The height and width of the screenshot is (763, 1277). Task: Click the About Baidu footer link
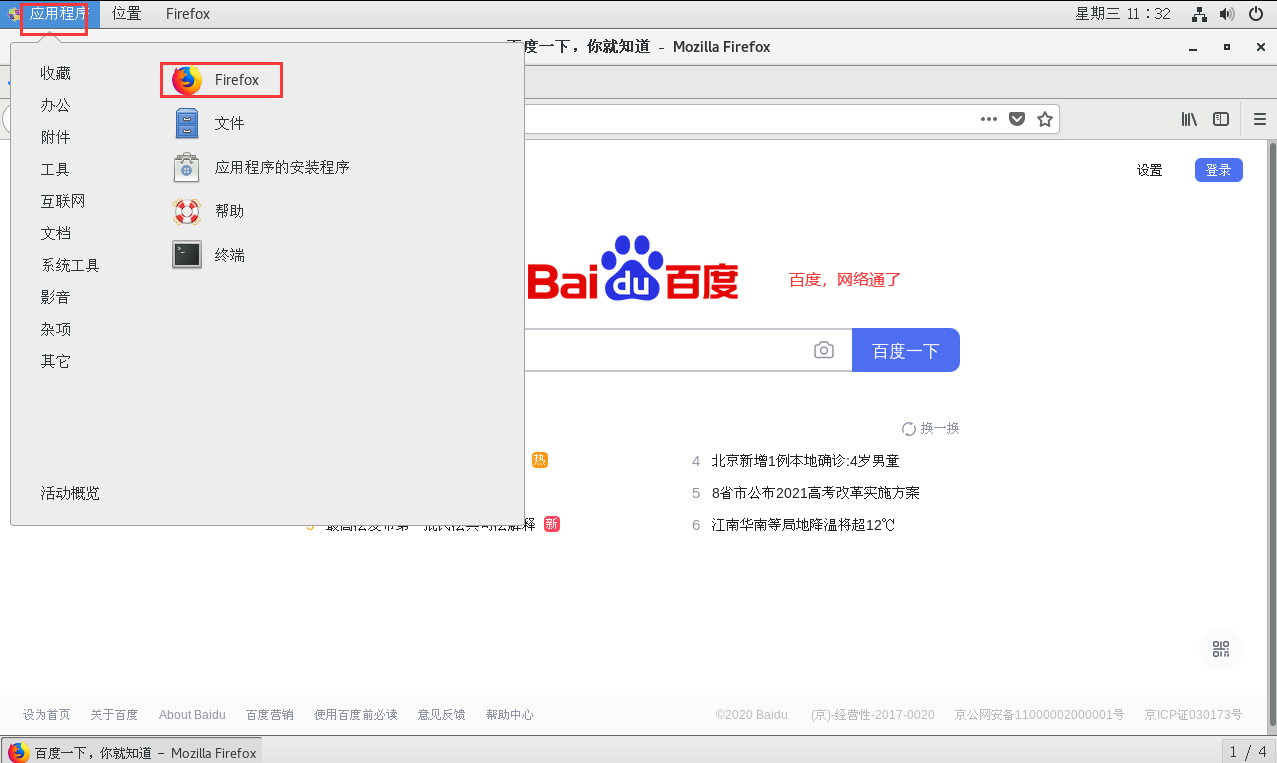tap(192, 714)
